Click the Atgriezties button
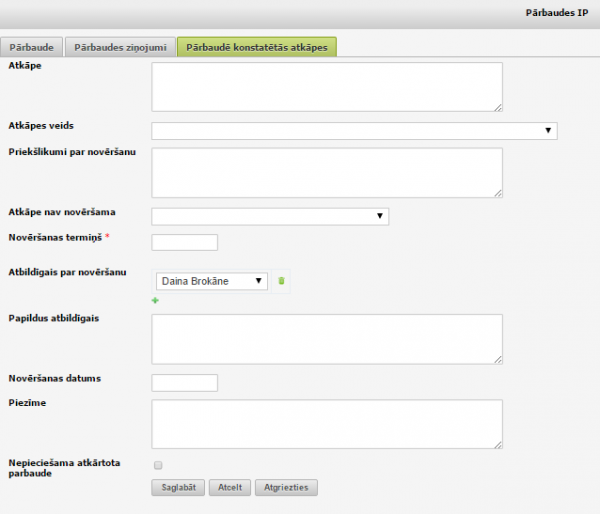The image size is (600, 514). pos(286,488)
